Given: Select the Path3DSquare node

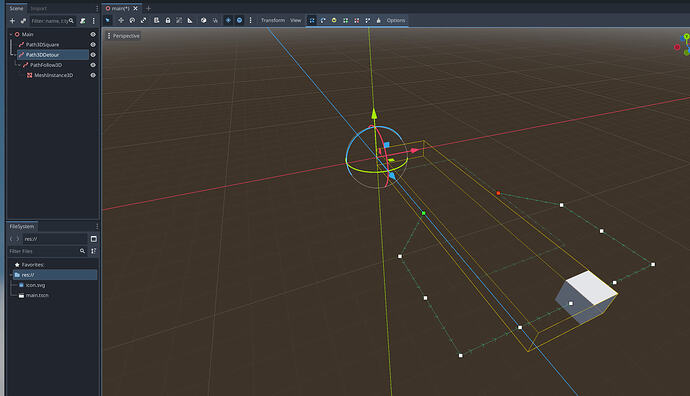Looking at the screenshot, I should coord(42,44).
